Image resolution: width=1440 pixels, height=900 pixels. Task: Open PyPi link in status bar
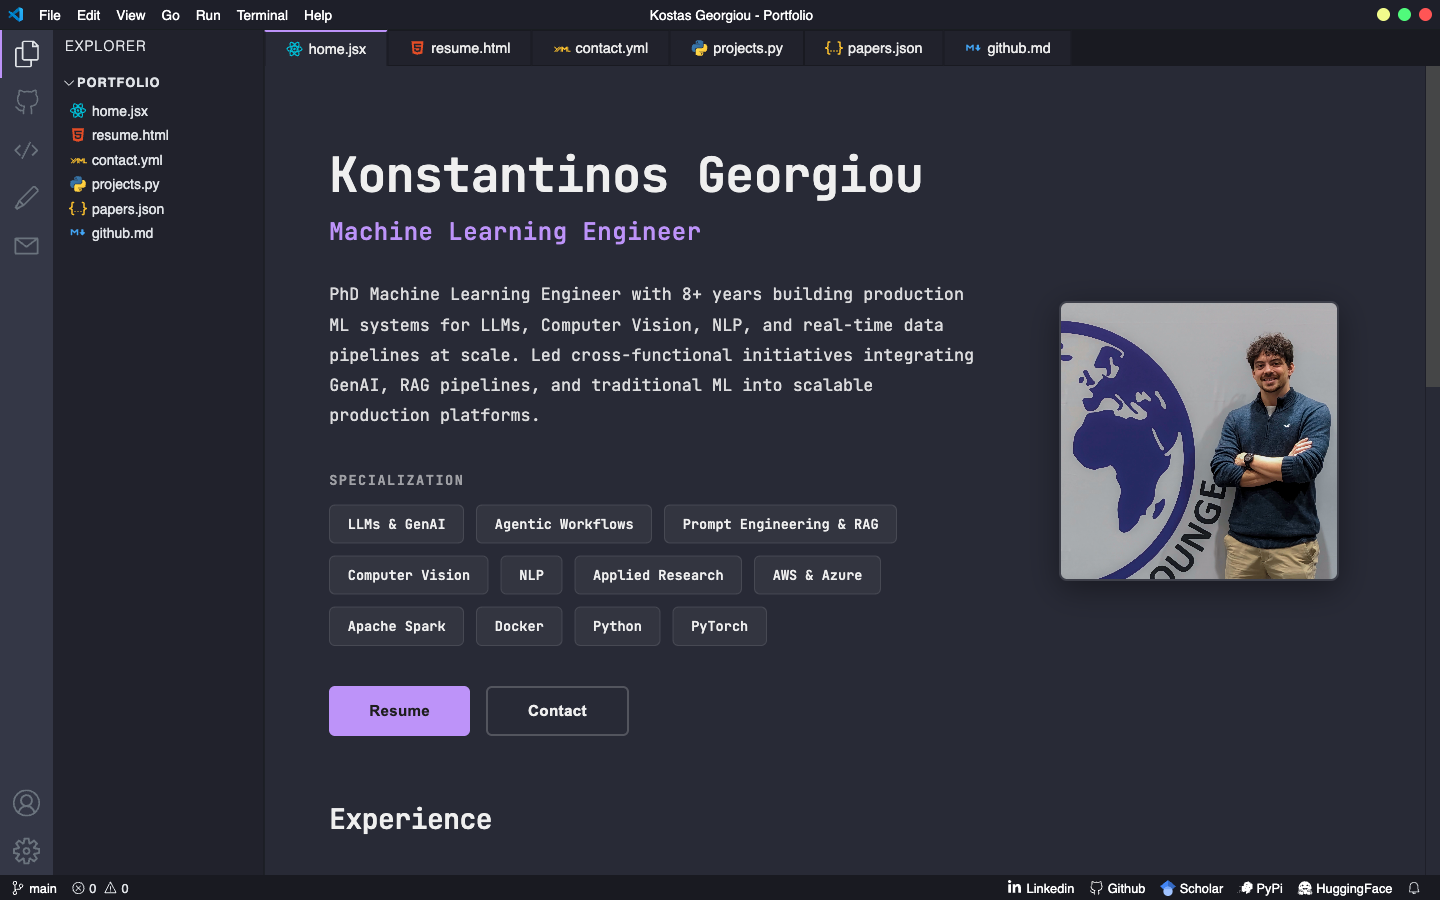tap(1261, 888)
